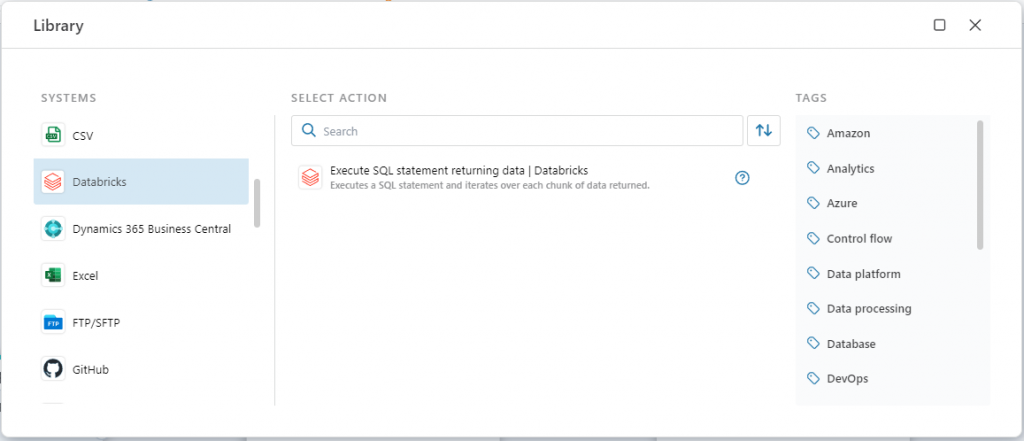Open the GitHub system icon
1024x441 pixels.
(x=53, y=369)
